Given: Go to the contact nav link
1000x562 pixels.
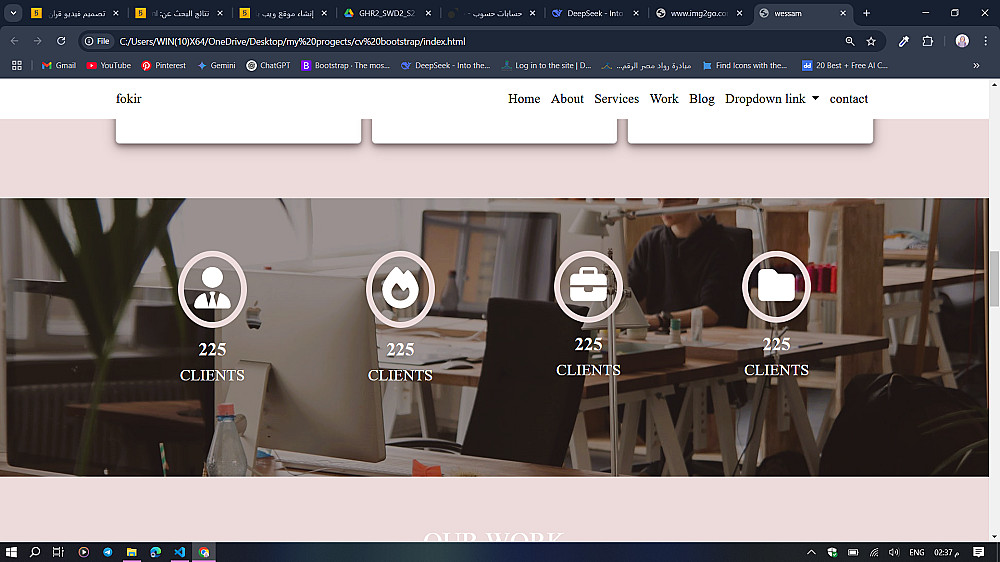Looking at the screenshot, I should (x=849, y=99).
